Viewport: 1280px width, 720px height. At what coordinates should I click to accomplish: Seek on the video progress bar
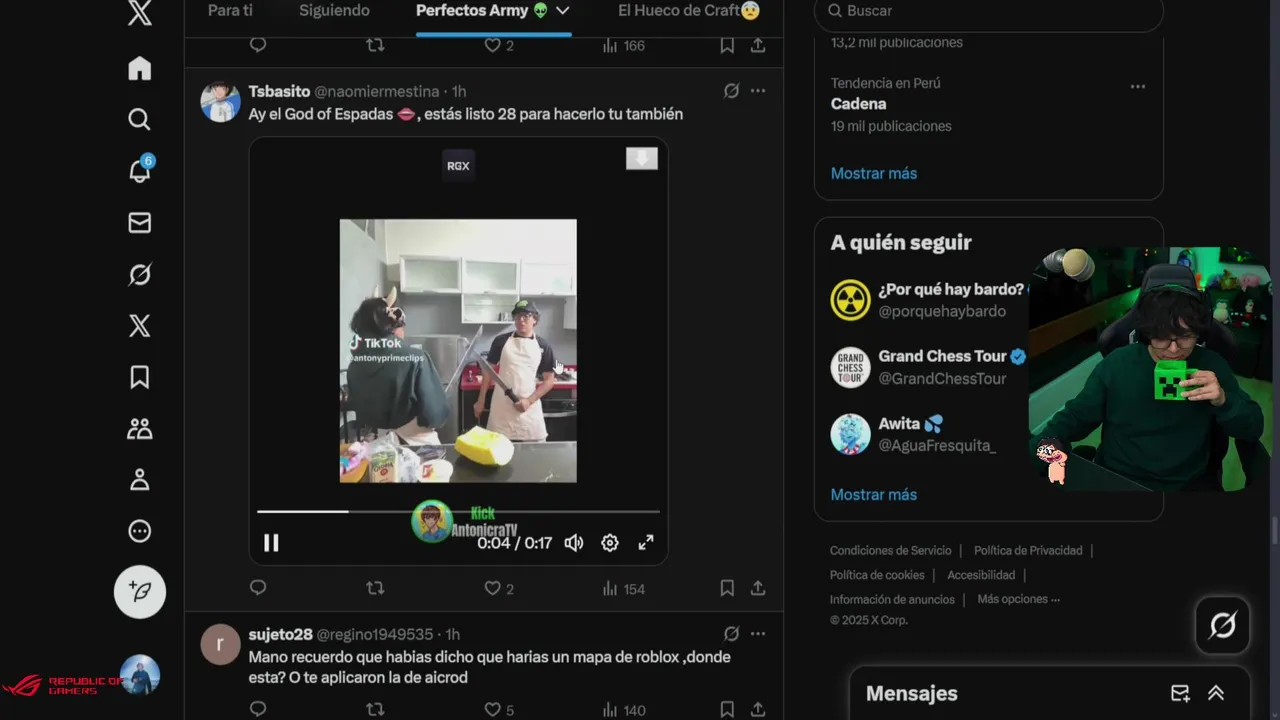(x=458, y=512)
